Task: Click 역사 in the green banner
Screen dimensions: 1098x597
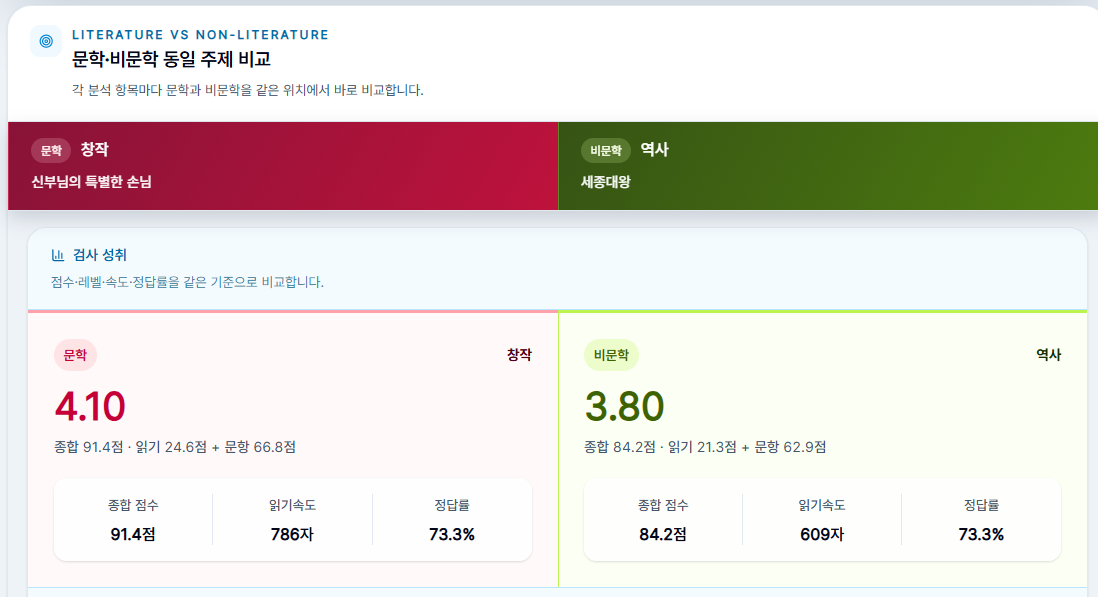Action: pos(655,149)
